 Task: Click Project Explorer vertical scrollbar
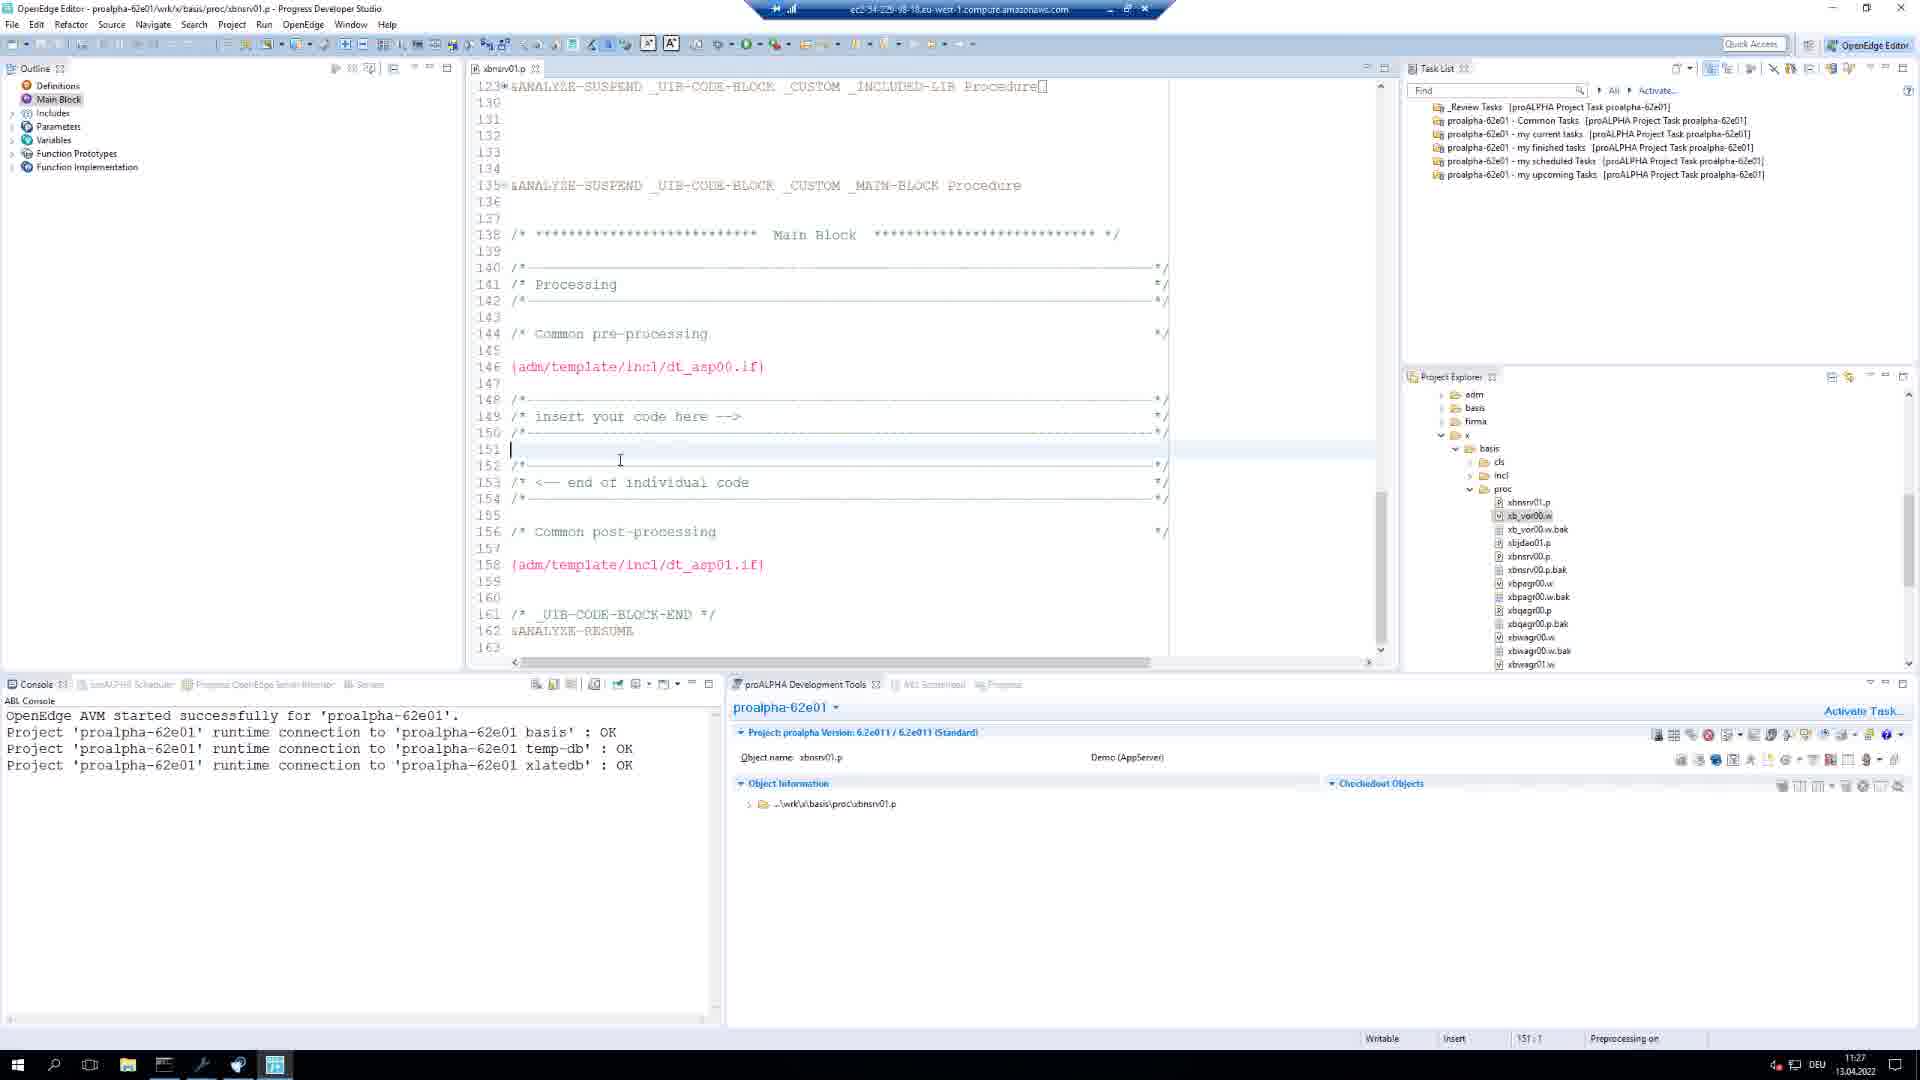click(x=1908, y=540)
